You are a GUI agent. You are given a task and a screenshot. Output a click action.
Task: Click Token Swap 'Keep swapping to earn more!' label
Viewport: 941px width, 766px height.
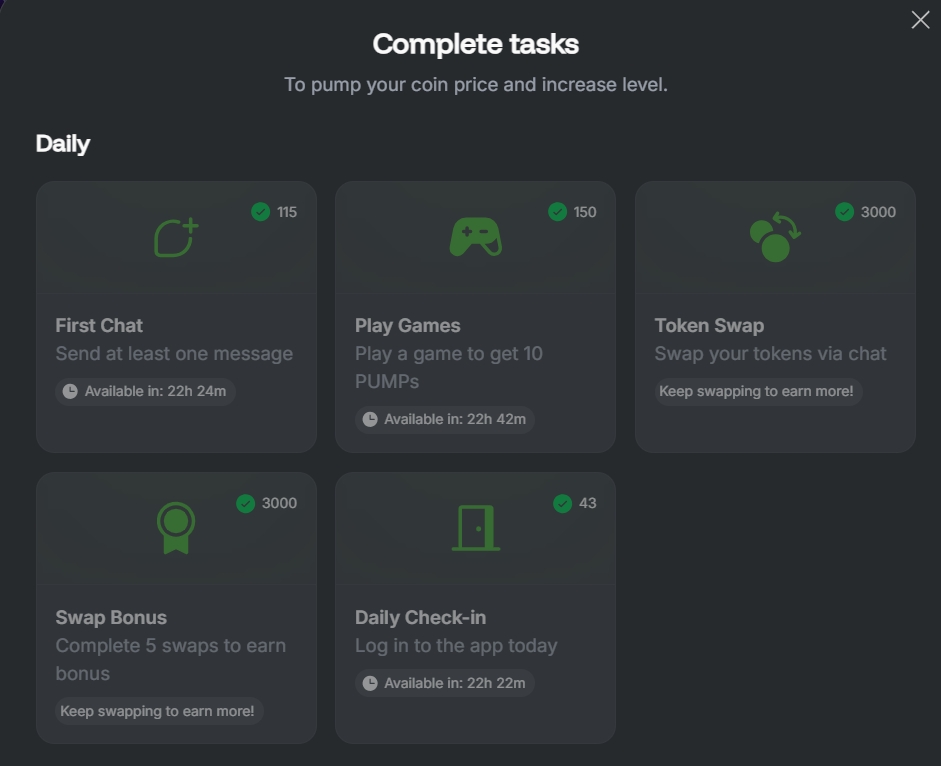point(758,391)
